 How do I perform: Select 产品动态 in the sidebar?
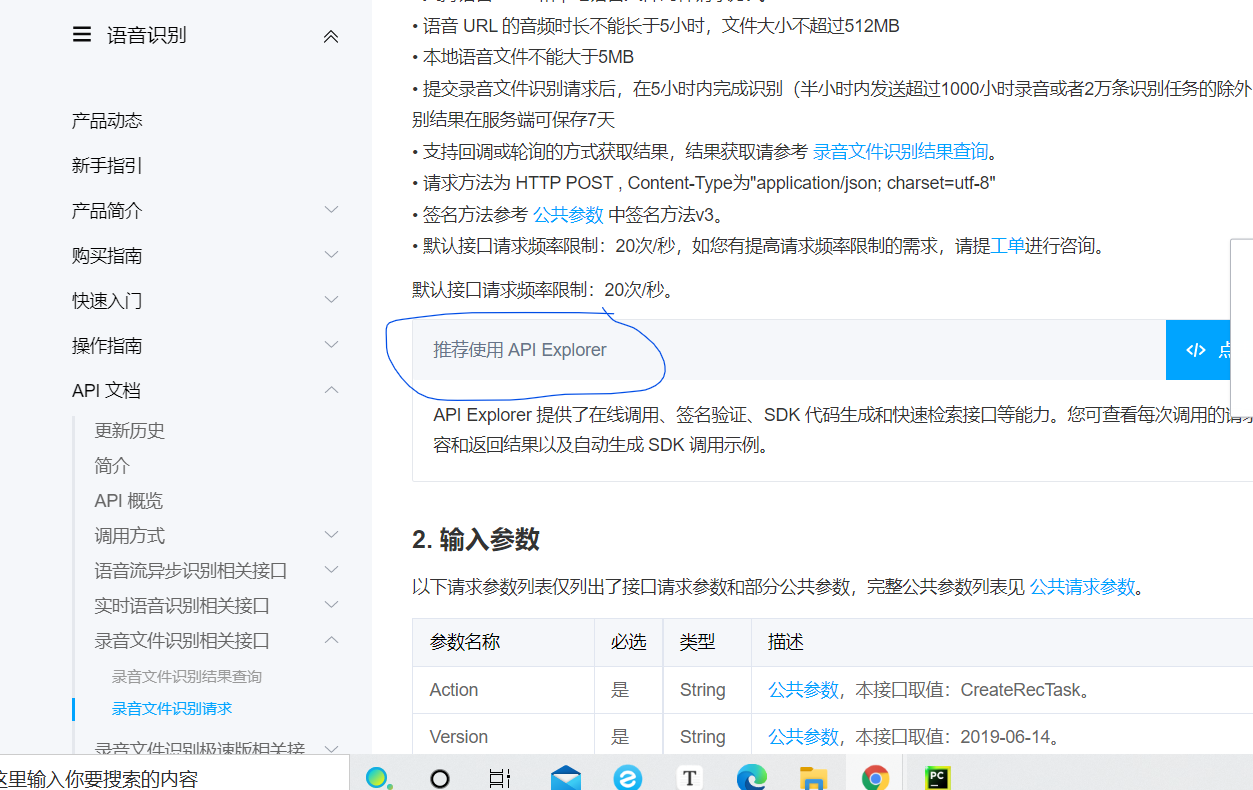click(x=108, y=119)
